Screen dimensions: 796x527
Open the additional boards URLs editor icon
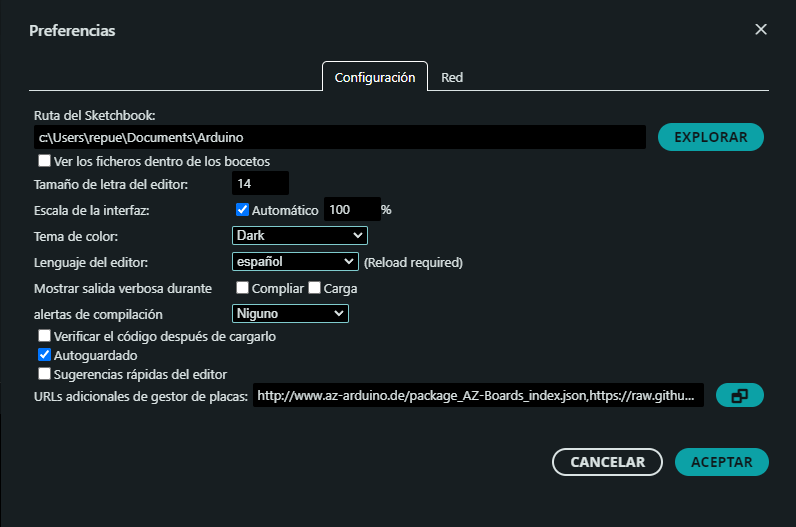[x=739, y=396]
